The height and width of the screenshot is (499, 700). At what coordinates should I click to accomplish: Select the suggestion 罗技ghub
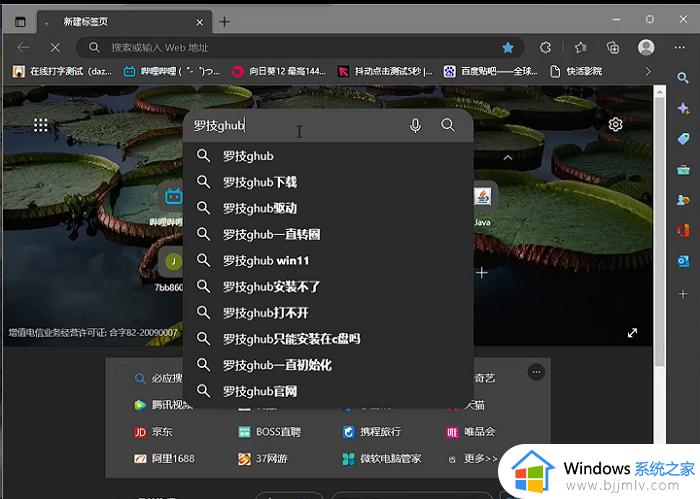coord(328,156)
